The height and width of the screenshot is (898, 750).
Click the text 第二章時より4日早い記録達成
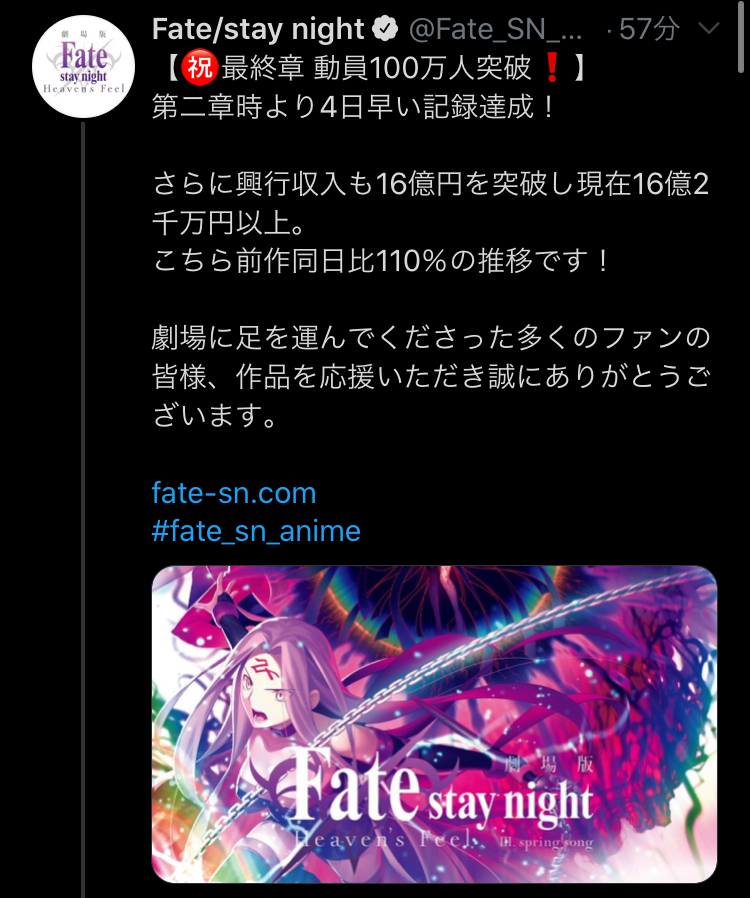(x=353, y=107)
